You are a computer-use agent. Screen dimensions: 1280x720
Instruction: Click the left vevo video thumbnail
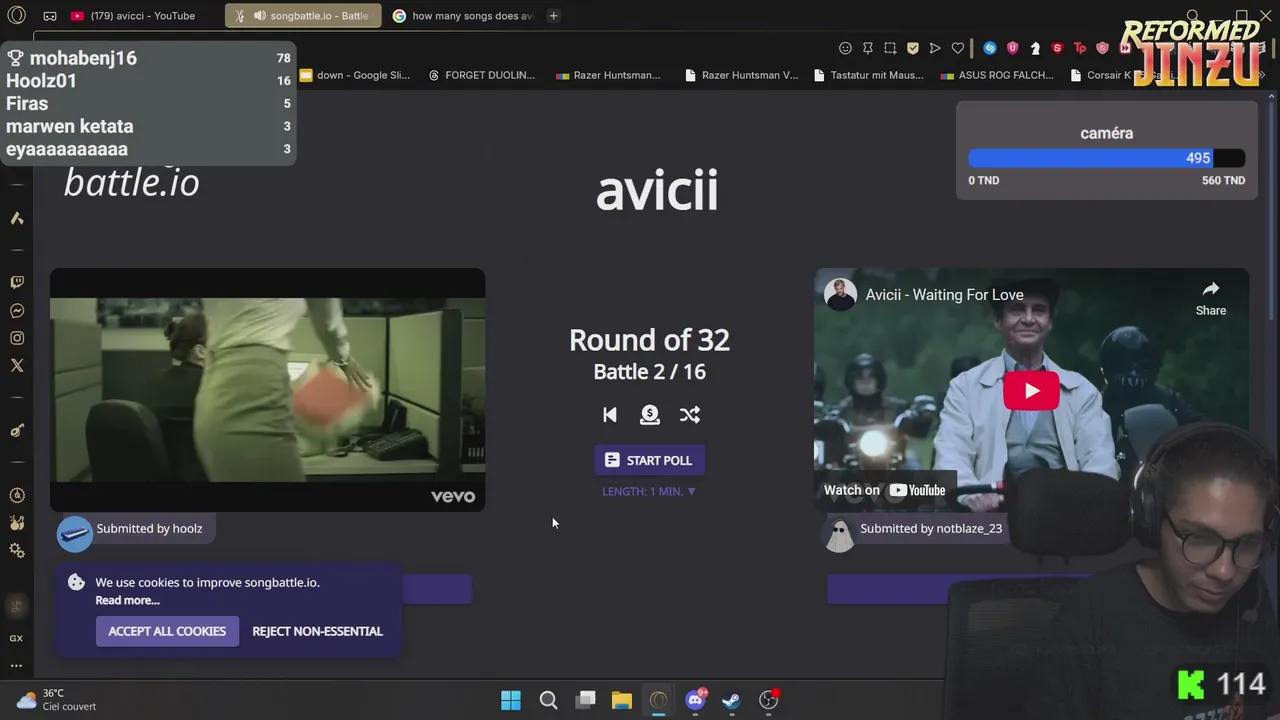click(x=268, y=390)
